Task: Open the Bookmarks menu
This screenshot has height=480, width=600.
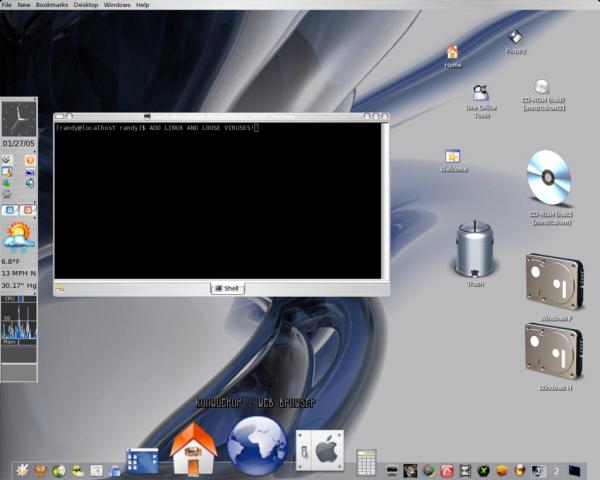Action: pyautogui.click(x=52, y=5)
